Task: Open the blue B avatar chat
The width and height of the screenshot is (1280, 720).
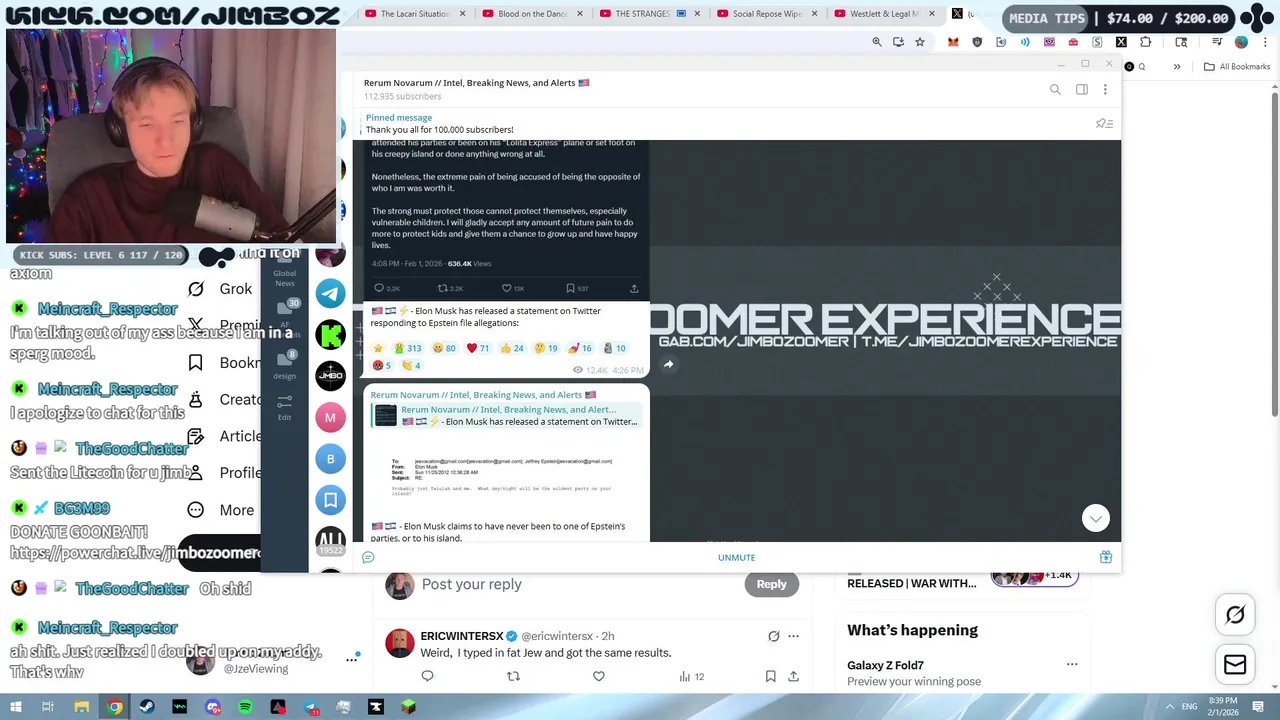Action: [x=330, y=459]
